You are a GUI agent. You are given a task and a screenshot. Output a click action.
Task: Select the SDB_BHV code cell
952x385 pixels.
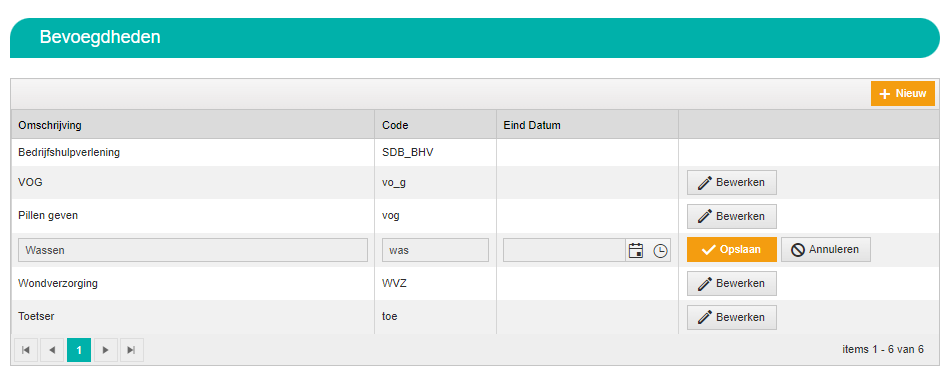pyautogui.click(x=435, y=152)
